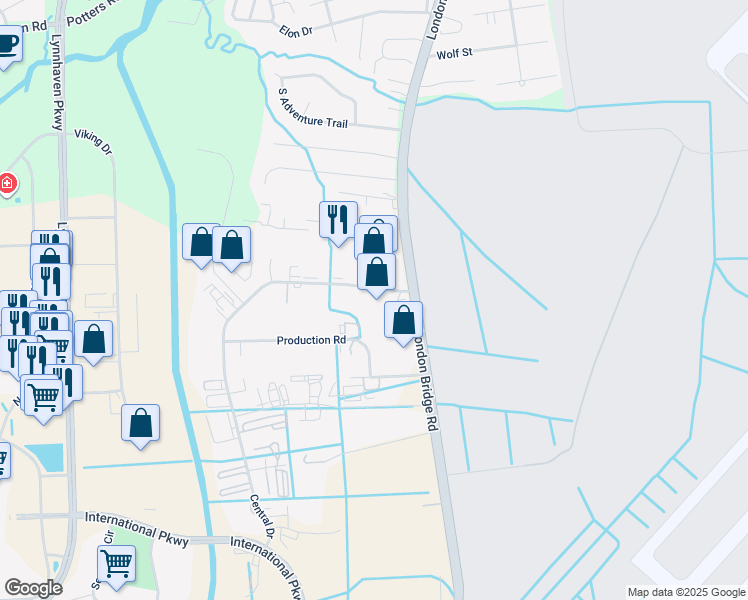Click the shopping bag marker touching London Bridge Rd

(x=403, y=321)
